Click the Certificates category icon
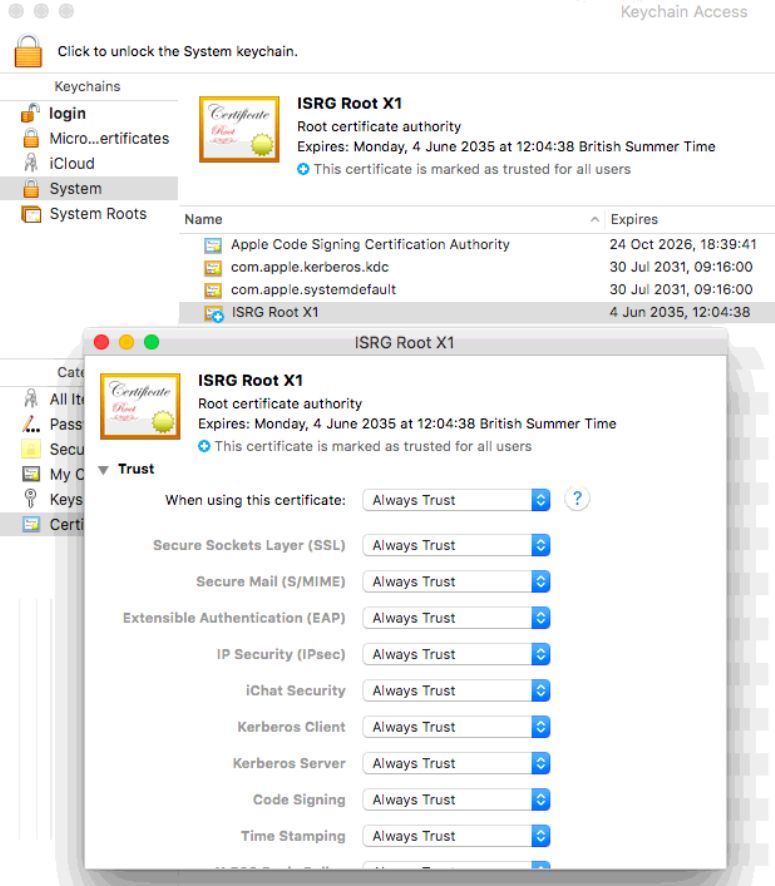Screen dimensions: 775x886 tap(31, 524)
